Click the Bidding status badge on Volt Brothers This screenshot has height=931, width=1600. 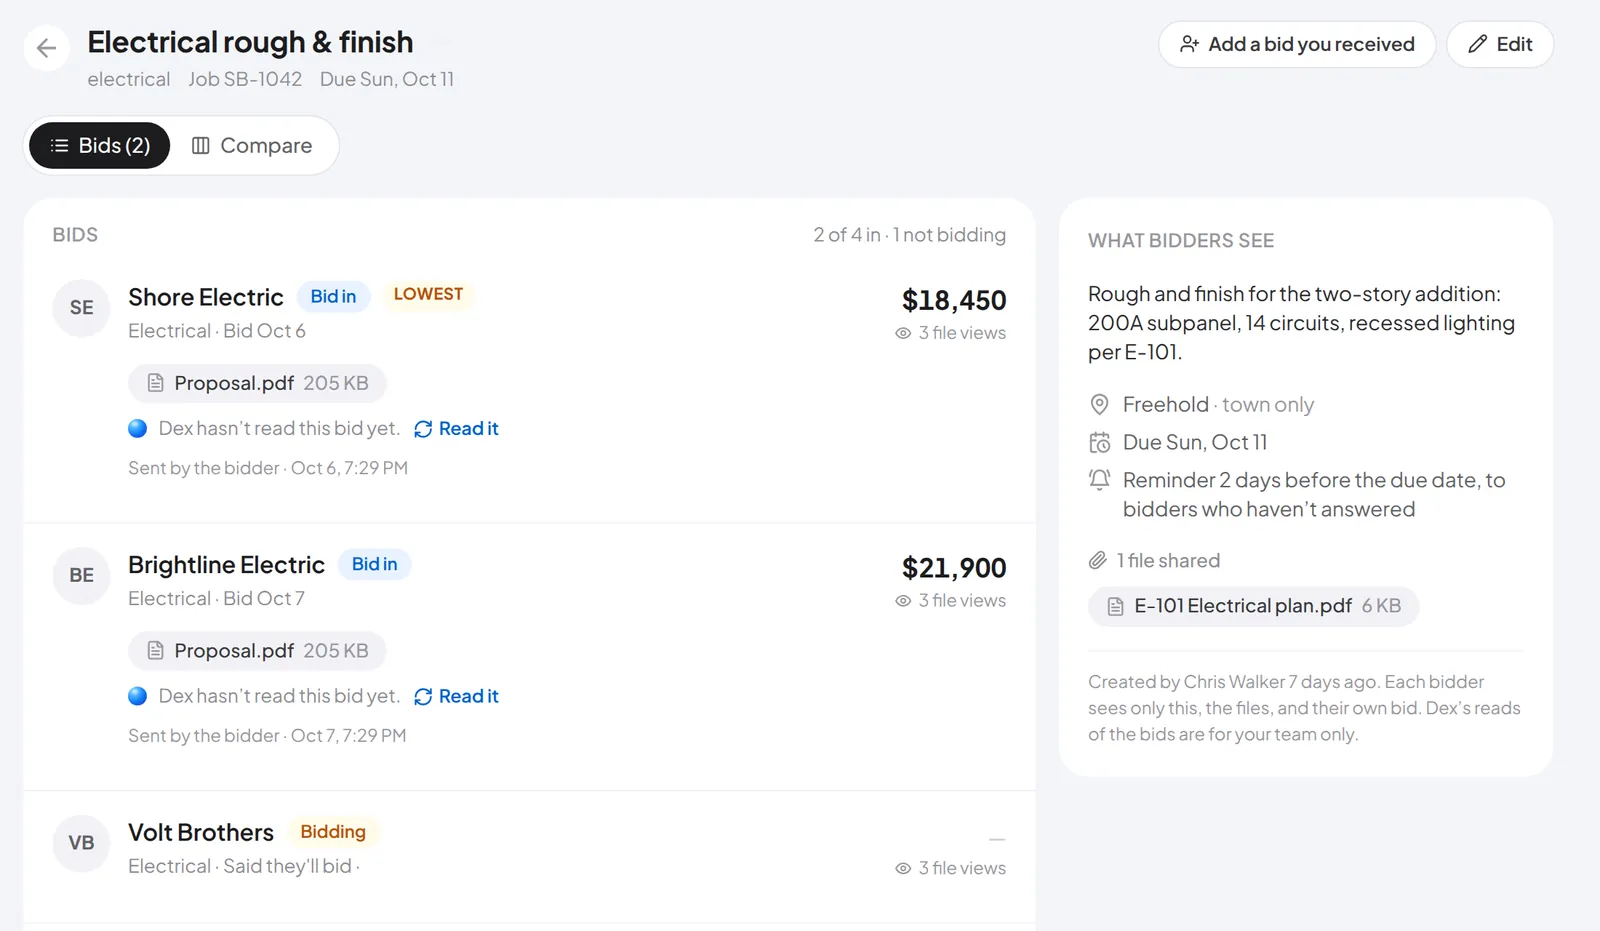333,832
